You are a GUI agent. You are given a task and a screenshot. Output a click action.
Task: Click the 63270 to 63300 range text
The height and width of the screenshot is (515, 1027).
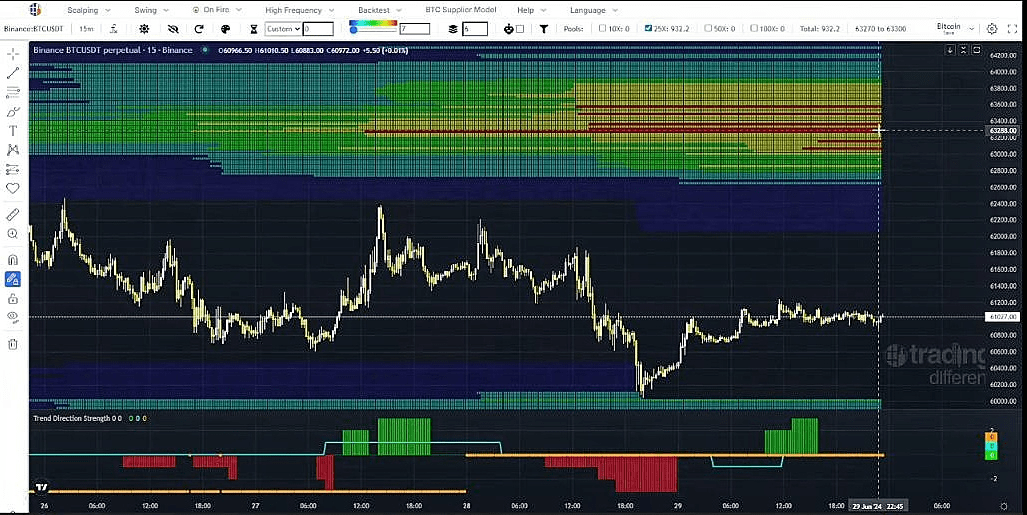pyautogui.click(x=881, y=29)
